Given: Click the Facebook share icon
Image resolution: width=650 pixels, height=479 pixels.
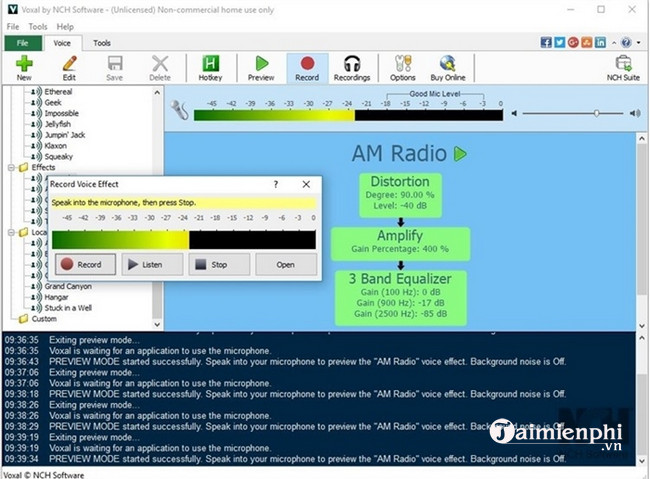Looking at the screenshot, I should (546, 43).
